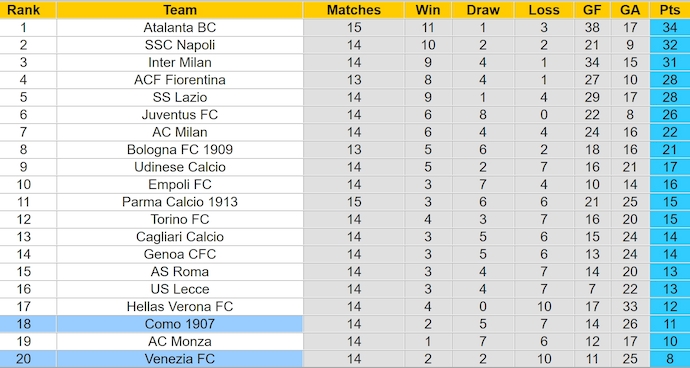Click the Matches column header
This screenshot has width=690, height=368.
point(354,10)
